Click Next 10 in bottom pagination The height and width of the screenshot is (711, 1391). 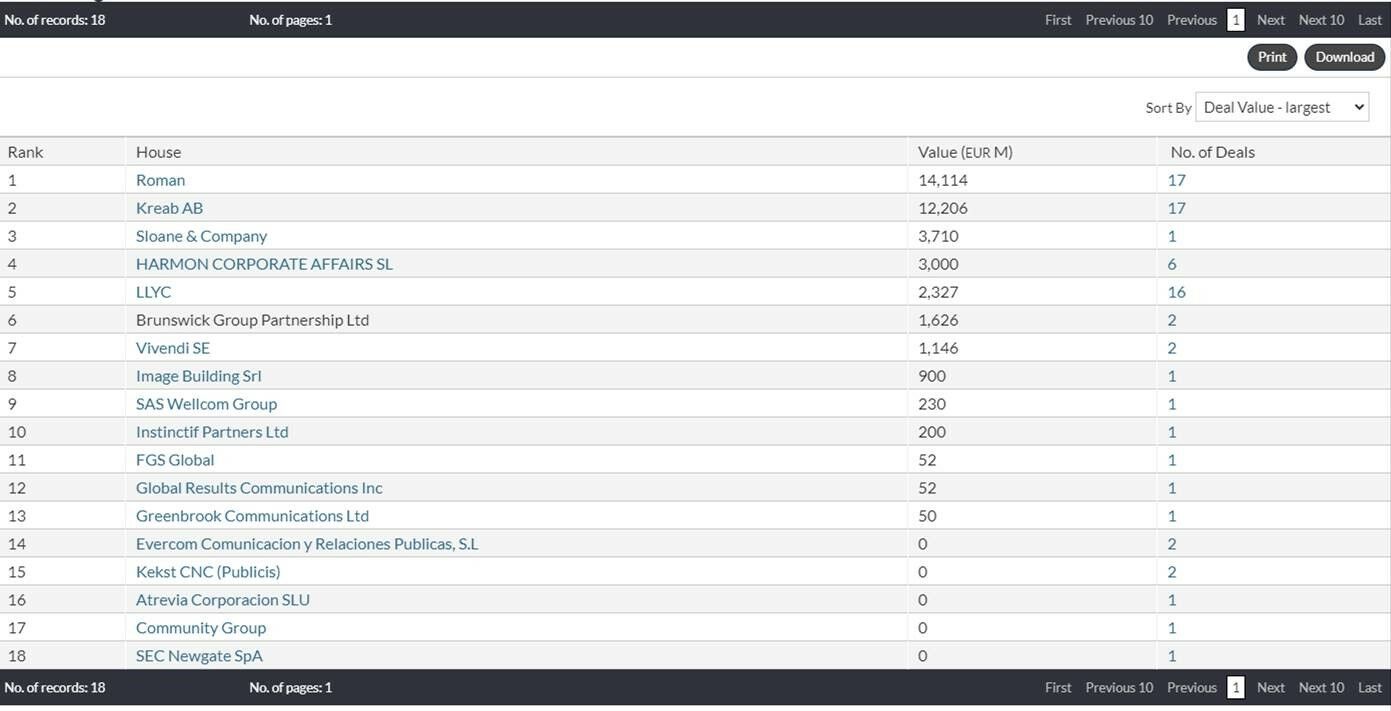[1321, 688]
